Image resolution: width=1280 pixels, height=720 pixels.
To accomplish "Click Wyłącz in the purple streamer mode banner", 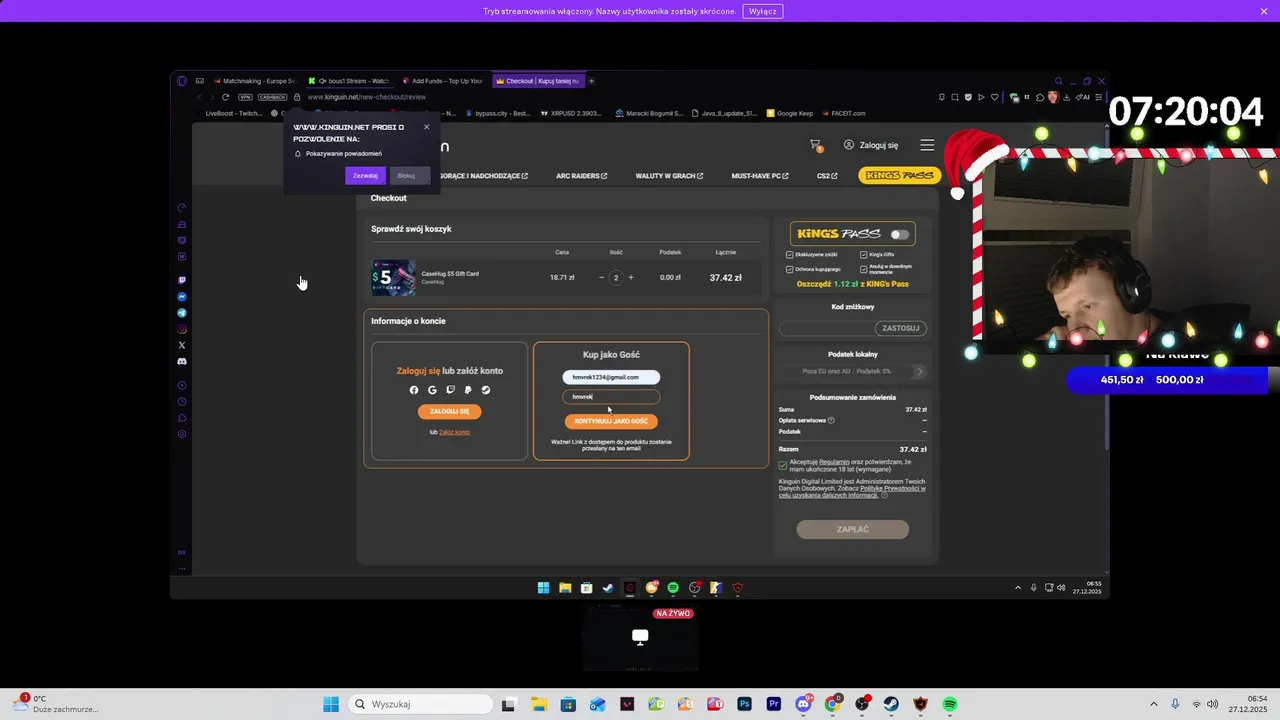I will tap(762, 11).
